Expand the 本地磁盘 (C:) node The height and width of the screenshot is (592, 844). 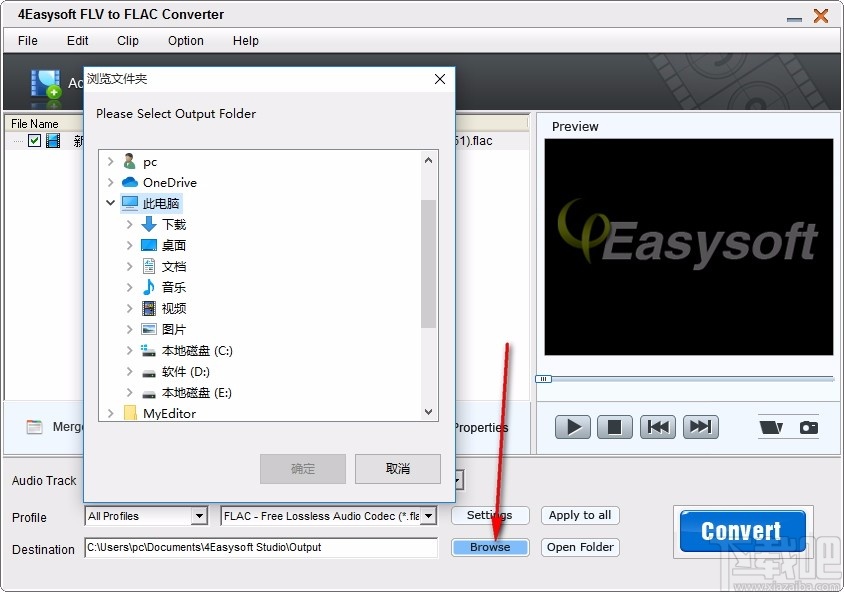(x=128, y=350)
